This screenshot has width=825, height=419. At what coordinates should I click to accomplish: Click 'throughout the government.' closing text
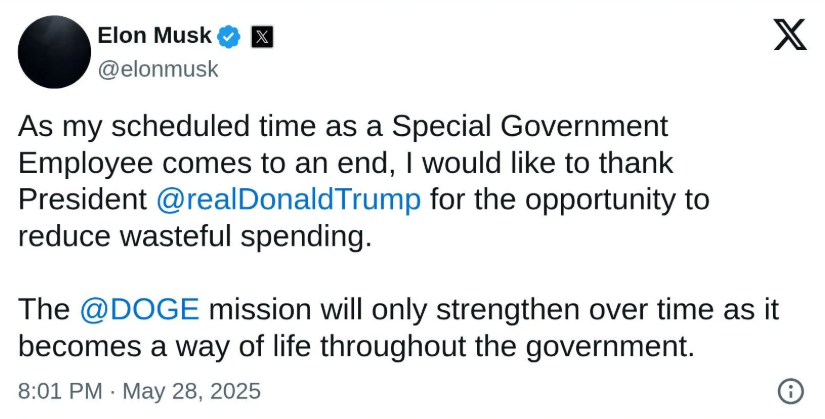coord(507,347)
